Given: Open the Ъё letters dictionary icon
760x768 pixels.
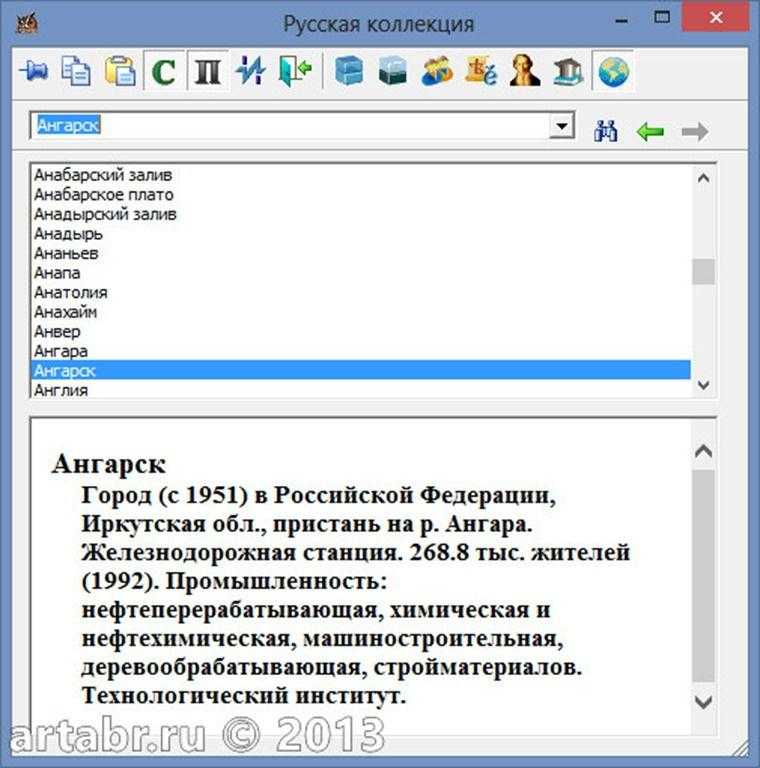Looking at the screenshot, I should point(481,71).
